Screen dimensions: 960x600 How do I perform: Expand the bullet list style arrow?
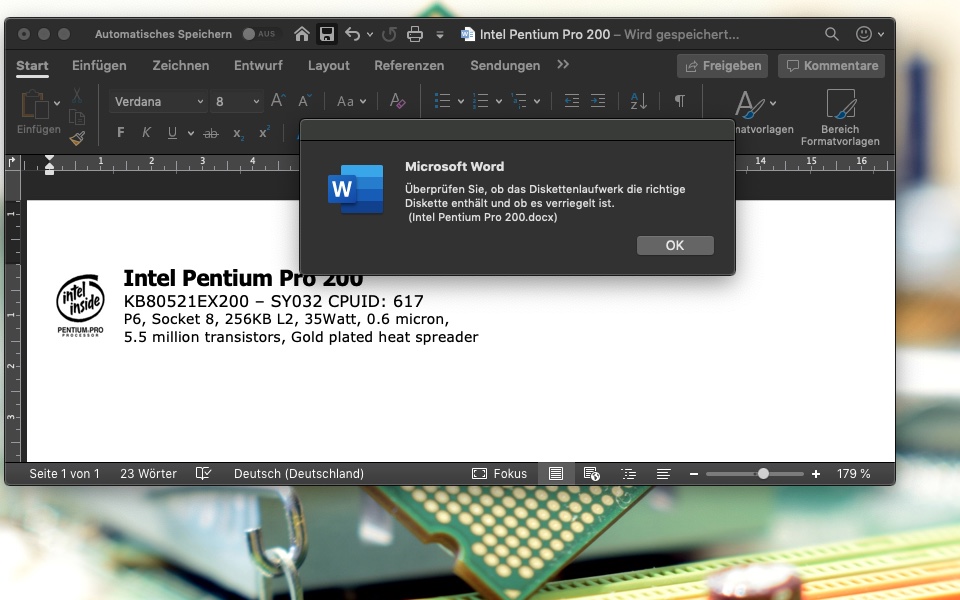point(460,102)
